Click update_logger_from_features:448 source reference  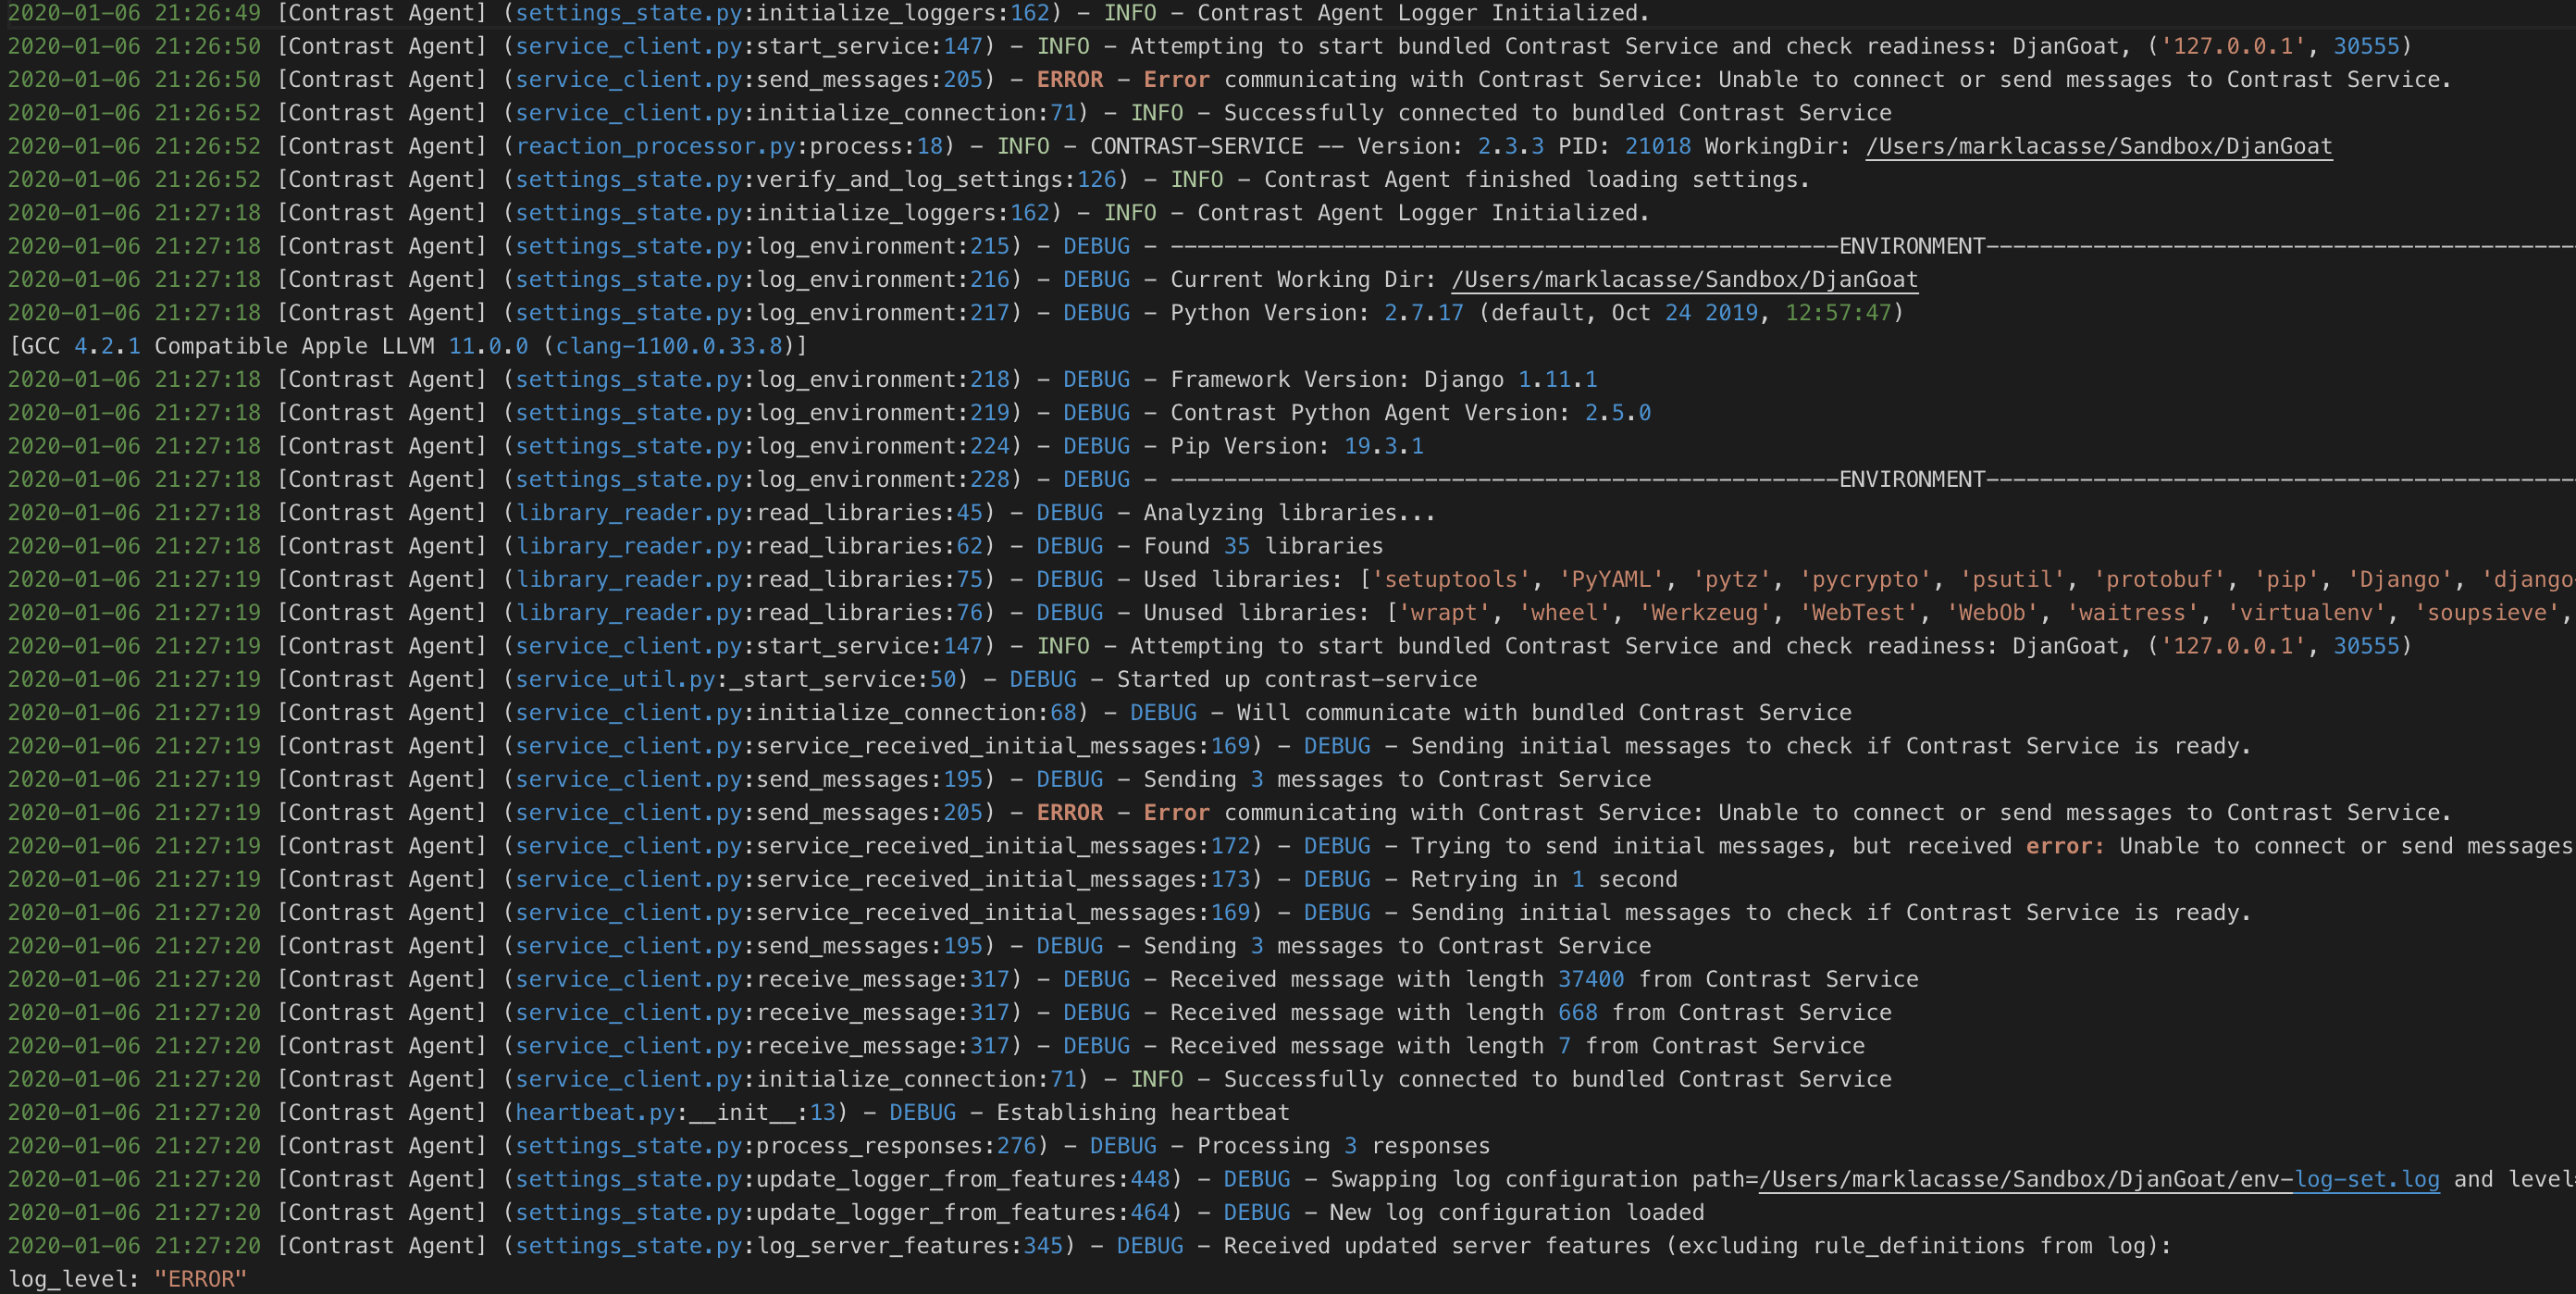coord(964,1179)
